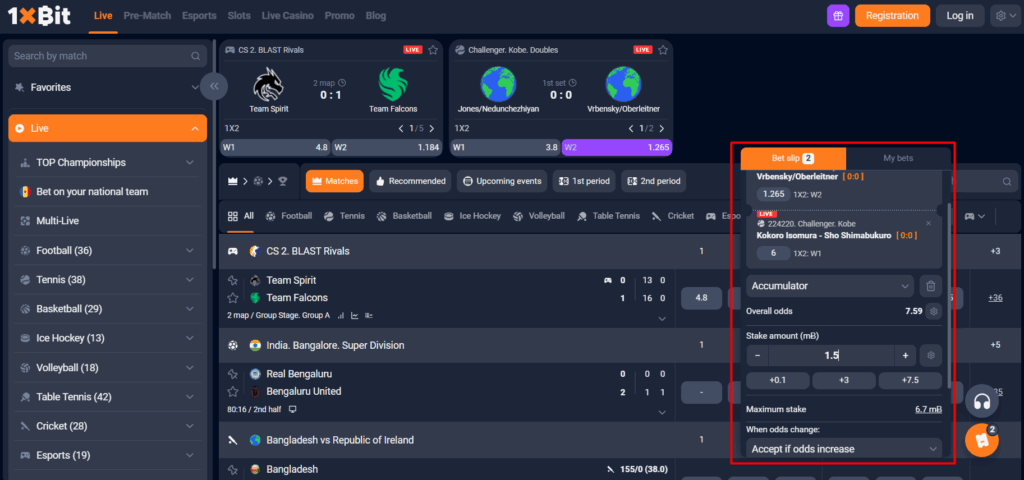Add +7.5 to stake amount

(910, 381)
